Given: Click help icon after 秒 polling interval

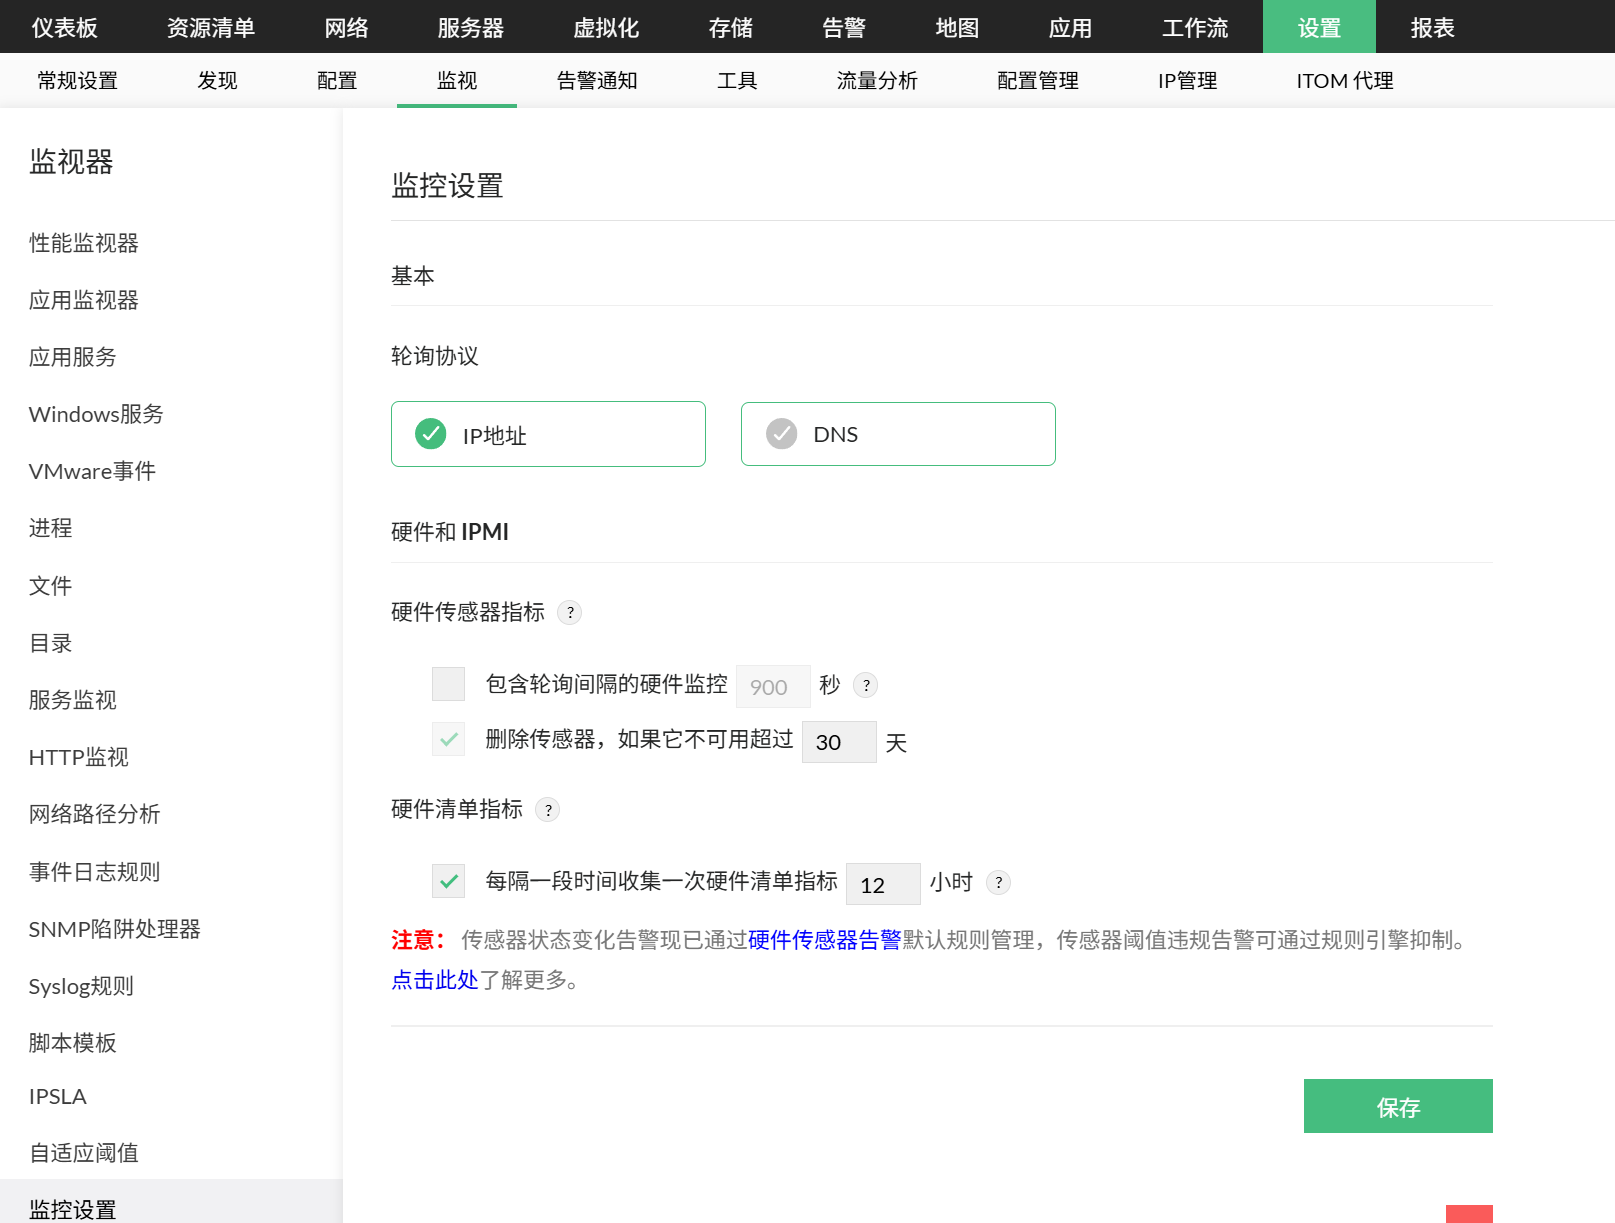Looking at the screenshot, I should [x=866, y=685].
